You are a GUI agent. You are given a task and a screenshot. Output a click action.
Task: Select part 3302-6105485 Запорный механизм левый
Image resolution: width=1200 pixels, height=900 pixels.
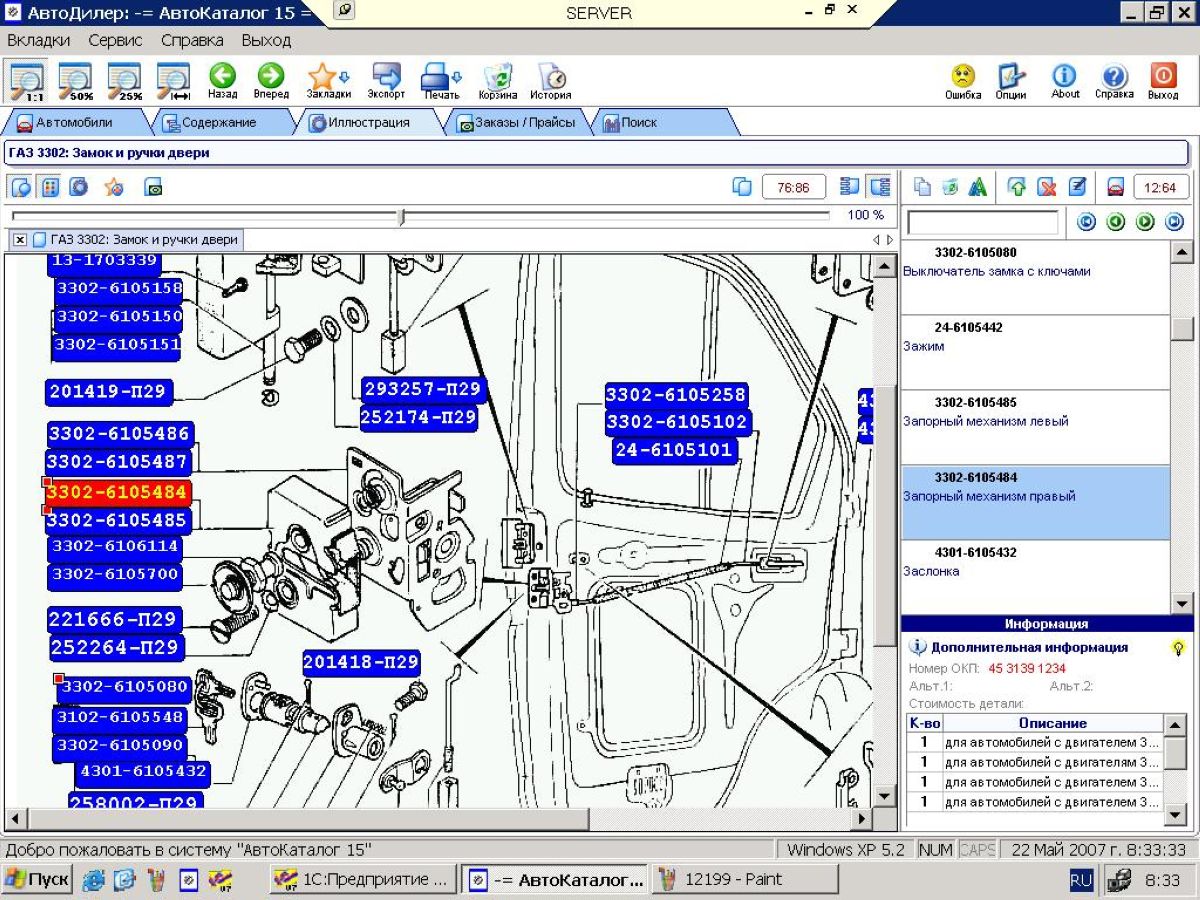coord(1035,427)
